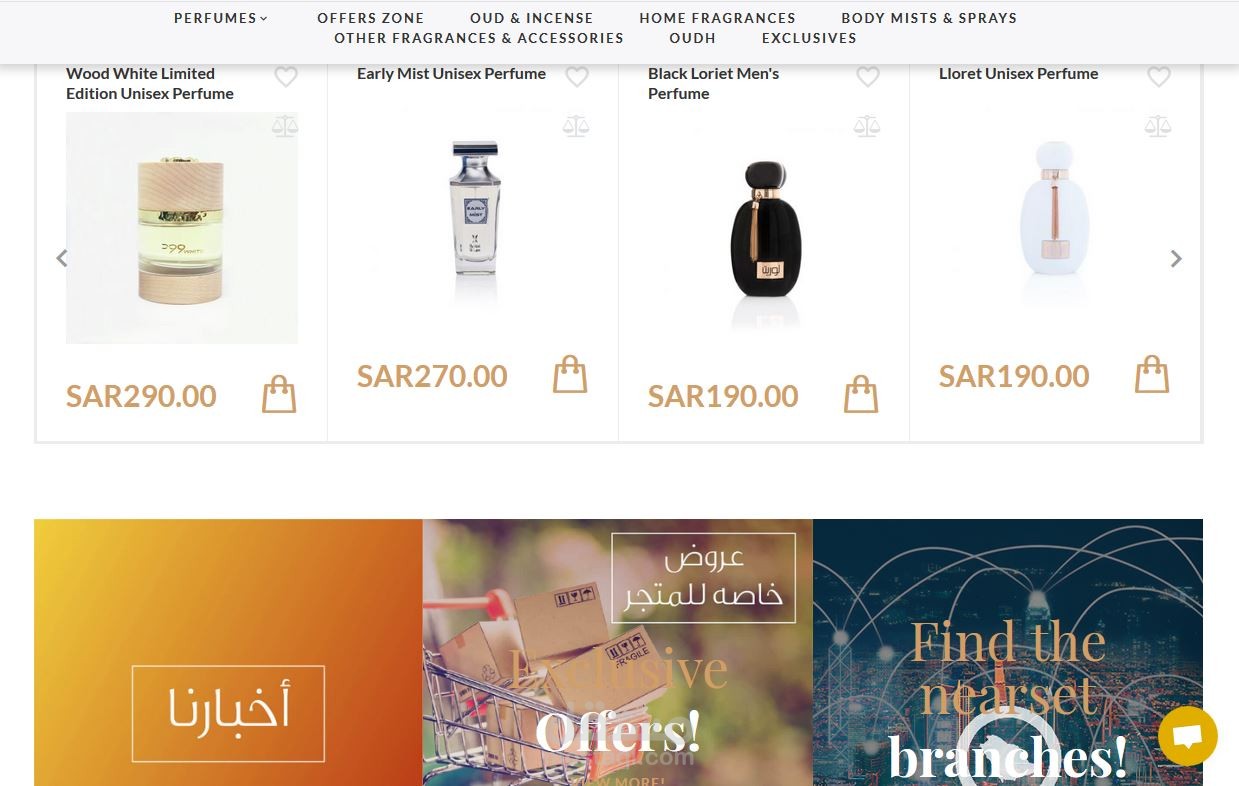Screen dimensions: 1239x786
Task: Compare Lloret Unisex Perfume with scales icon
Action: point(1158,126)
